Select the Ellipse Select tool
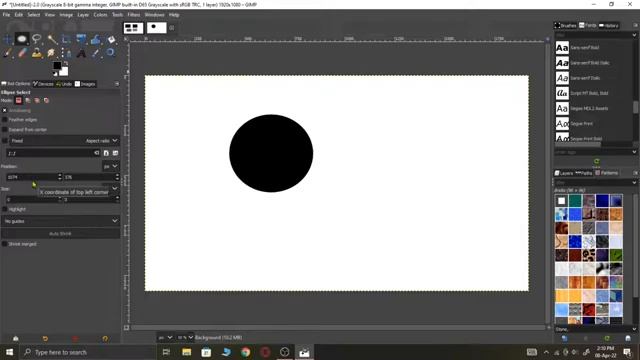The image size is (640, 360). coord(22,39)
